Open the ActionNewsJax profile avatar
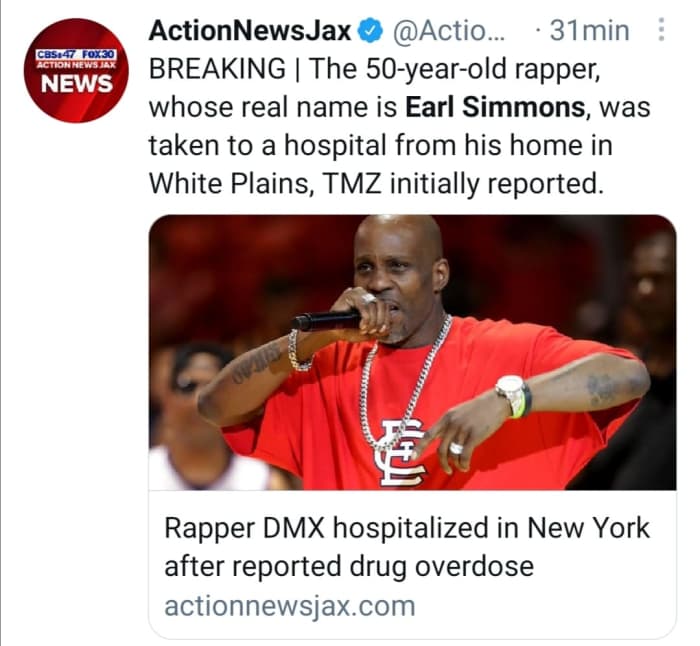The image size is (700, 646). [76, 71]
